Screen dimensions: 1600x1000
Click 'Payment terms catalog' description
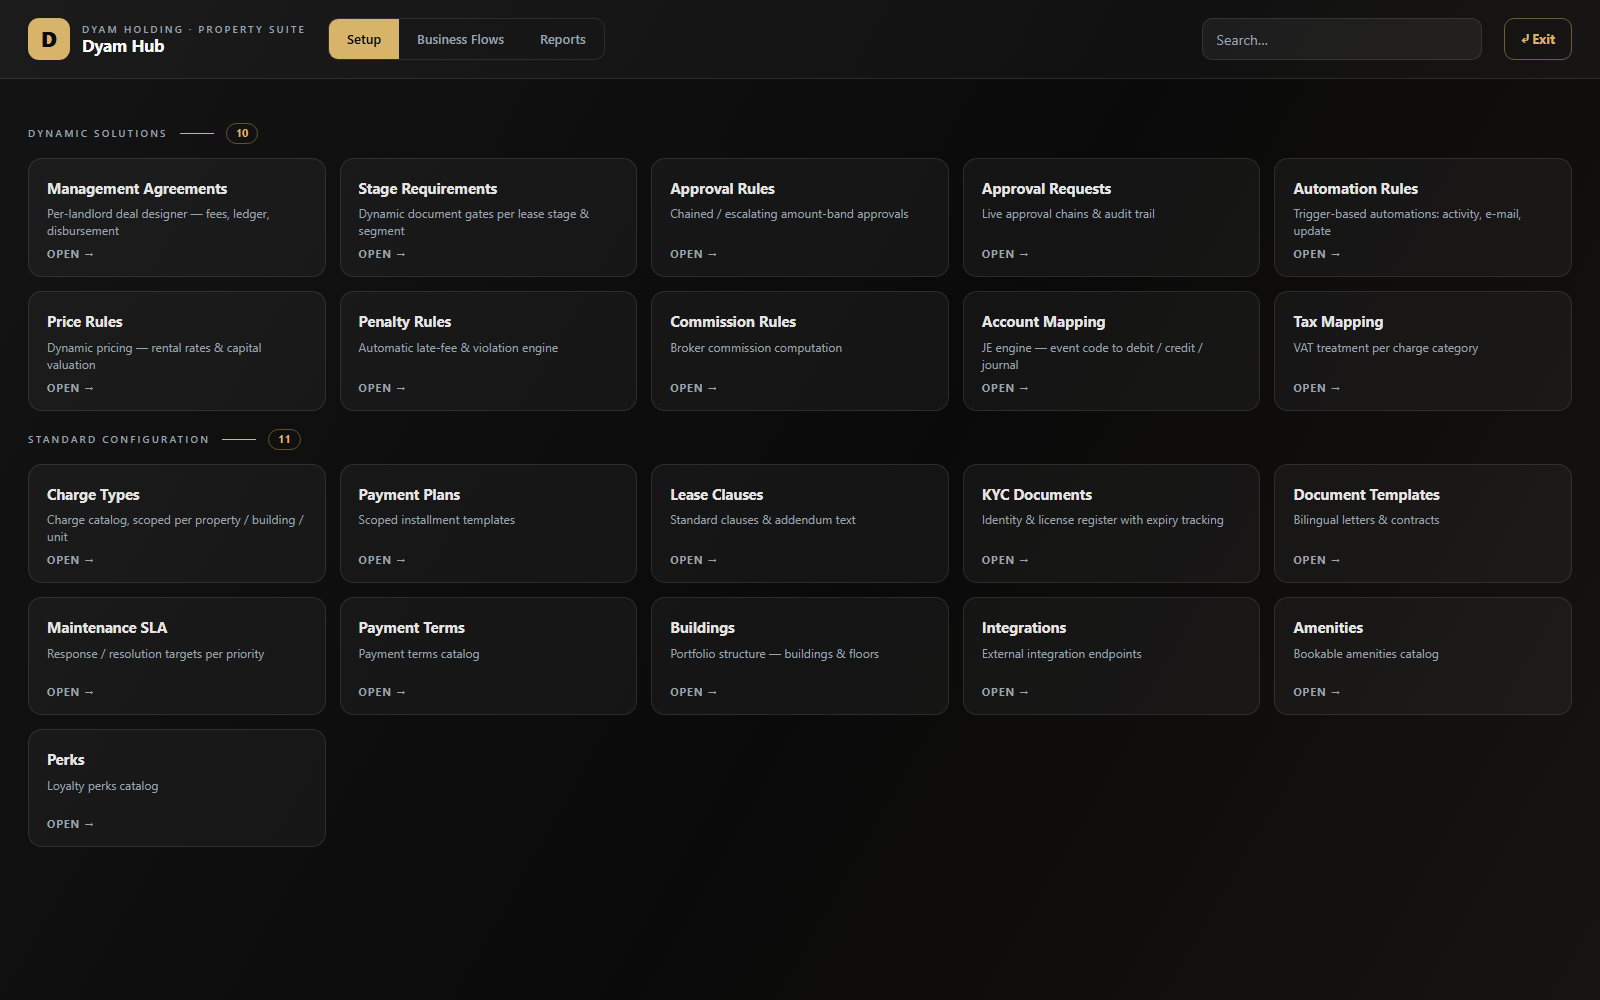click(x=419, y=654)
